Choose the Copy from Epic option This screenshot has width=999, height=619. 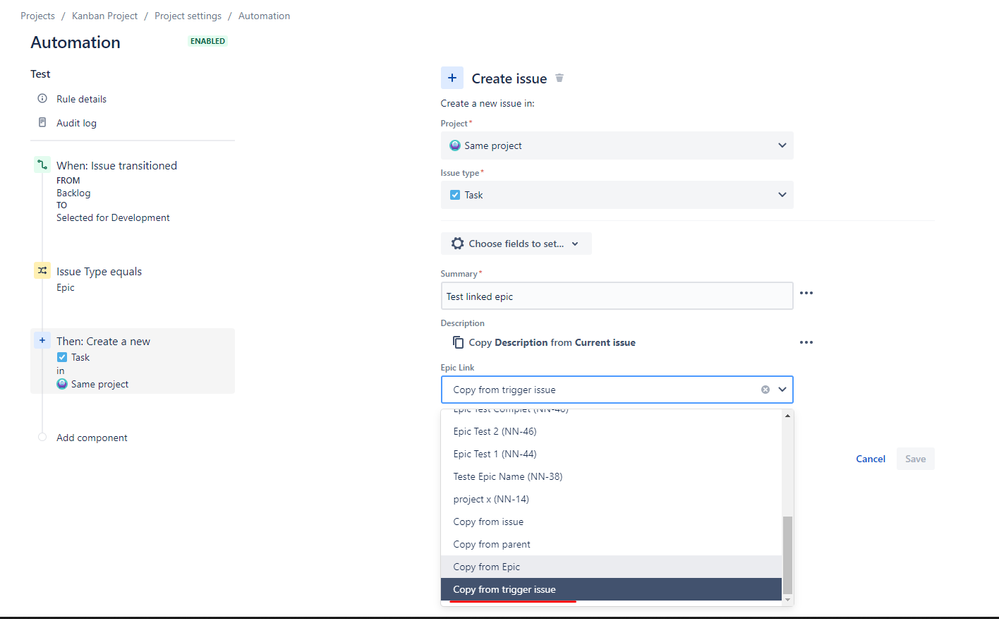(611, 567)
